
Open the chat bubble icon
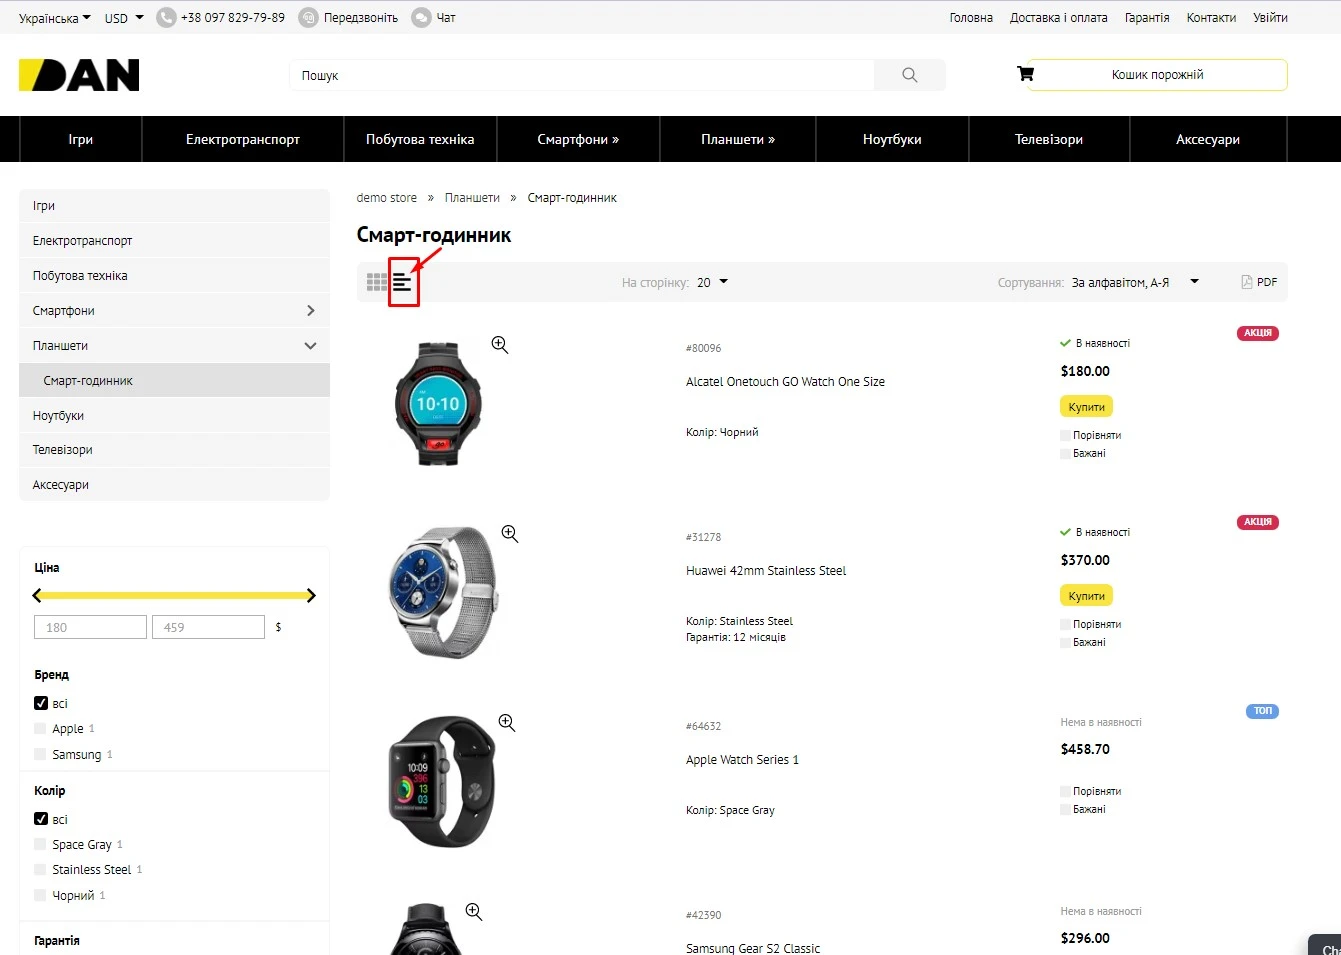click(421, 18)
